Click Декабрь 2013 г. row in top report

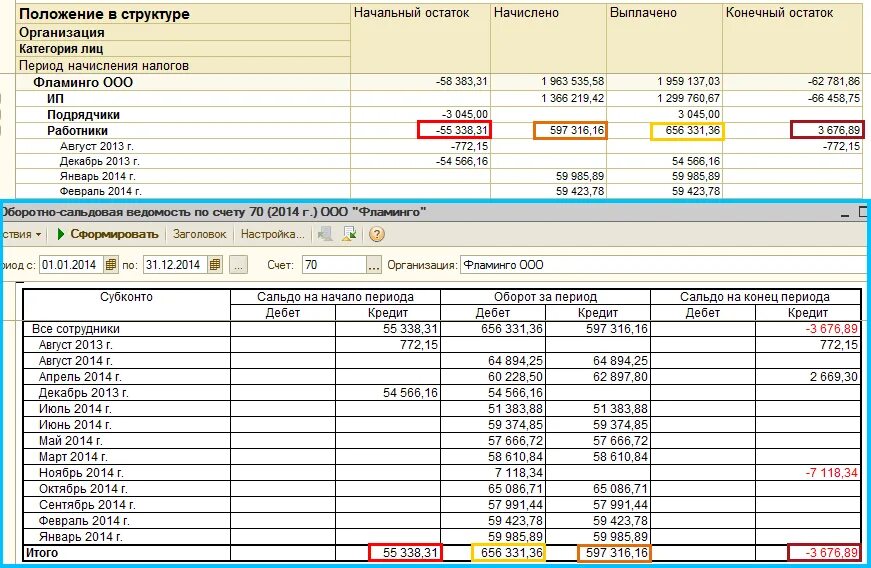tap(438, 162)
